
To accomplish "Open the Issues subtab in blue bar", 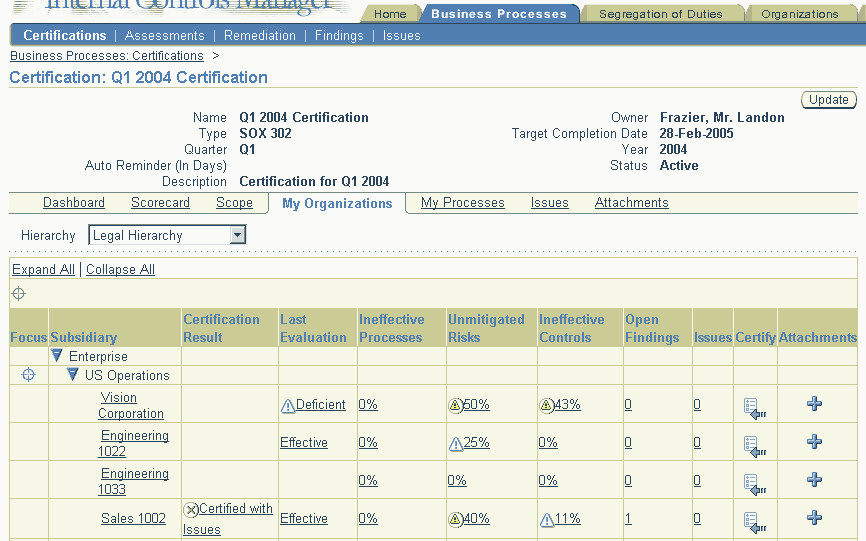I will point(402,35).
